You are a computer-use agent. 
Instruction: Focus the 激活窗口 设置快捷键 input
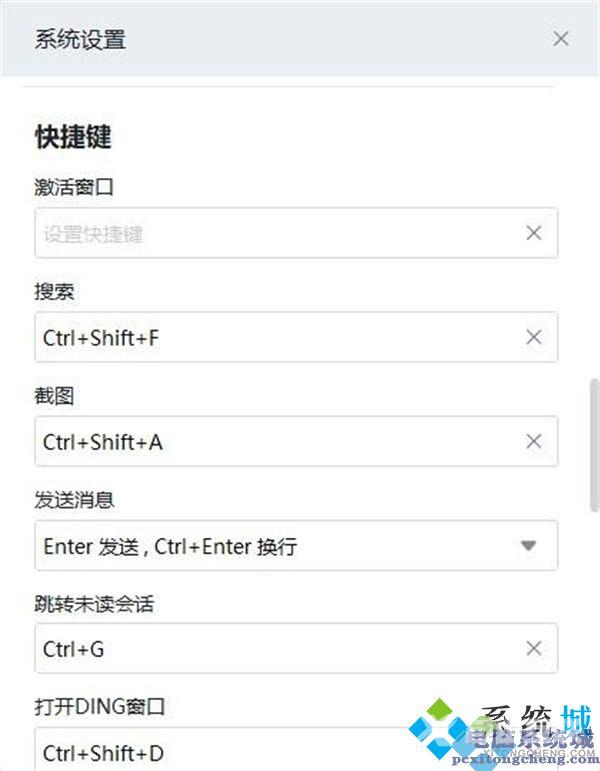pyautogui.click(x=270, y=233)
